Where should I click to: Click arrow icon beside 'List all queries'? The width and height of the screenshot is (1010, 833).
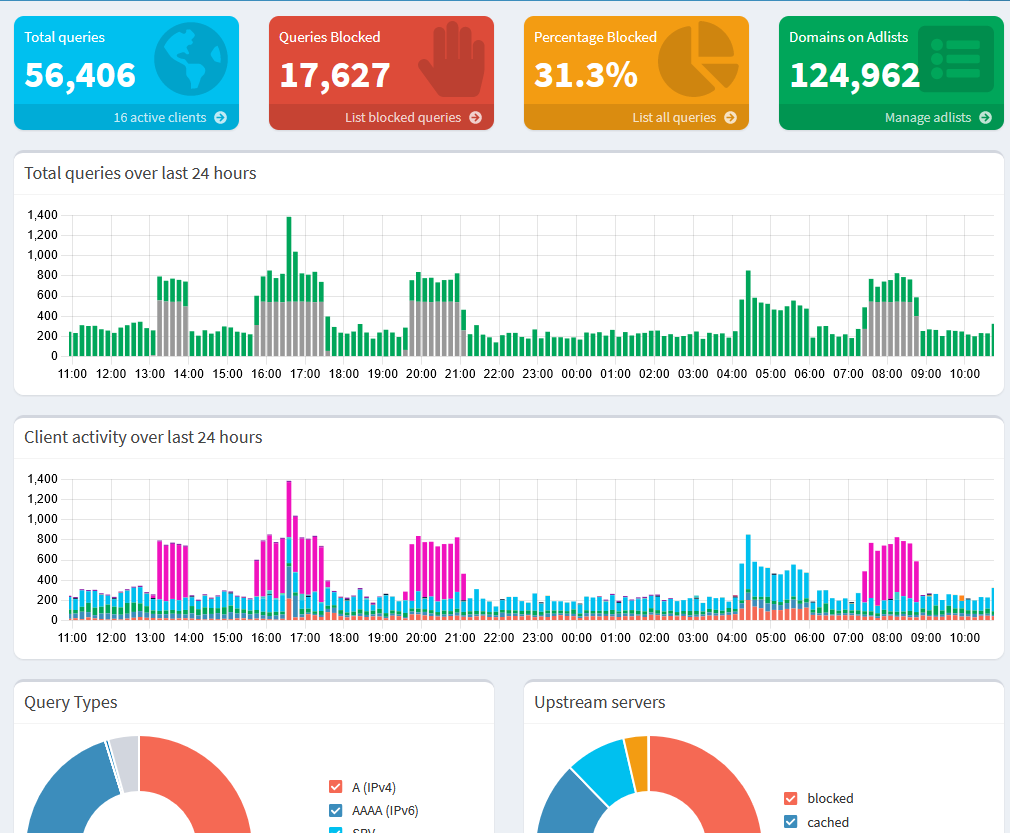pyautogui.click(x=730, y=118)
